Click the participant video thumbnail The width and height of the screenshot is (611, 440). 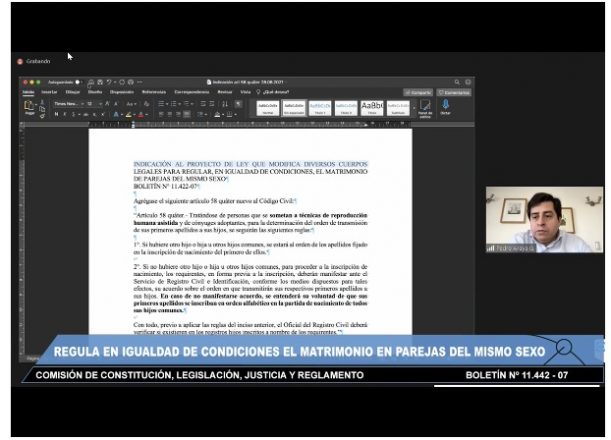point(544,219)
